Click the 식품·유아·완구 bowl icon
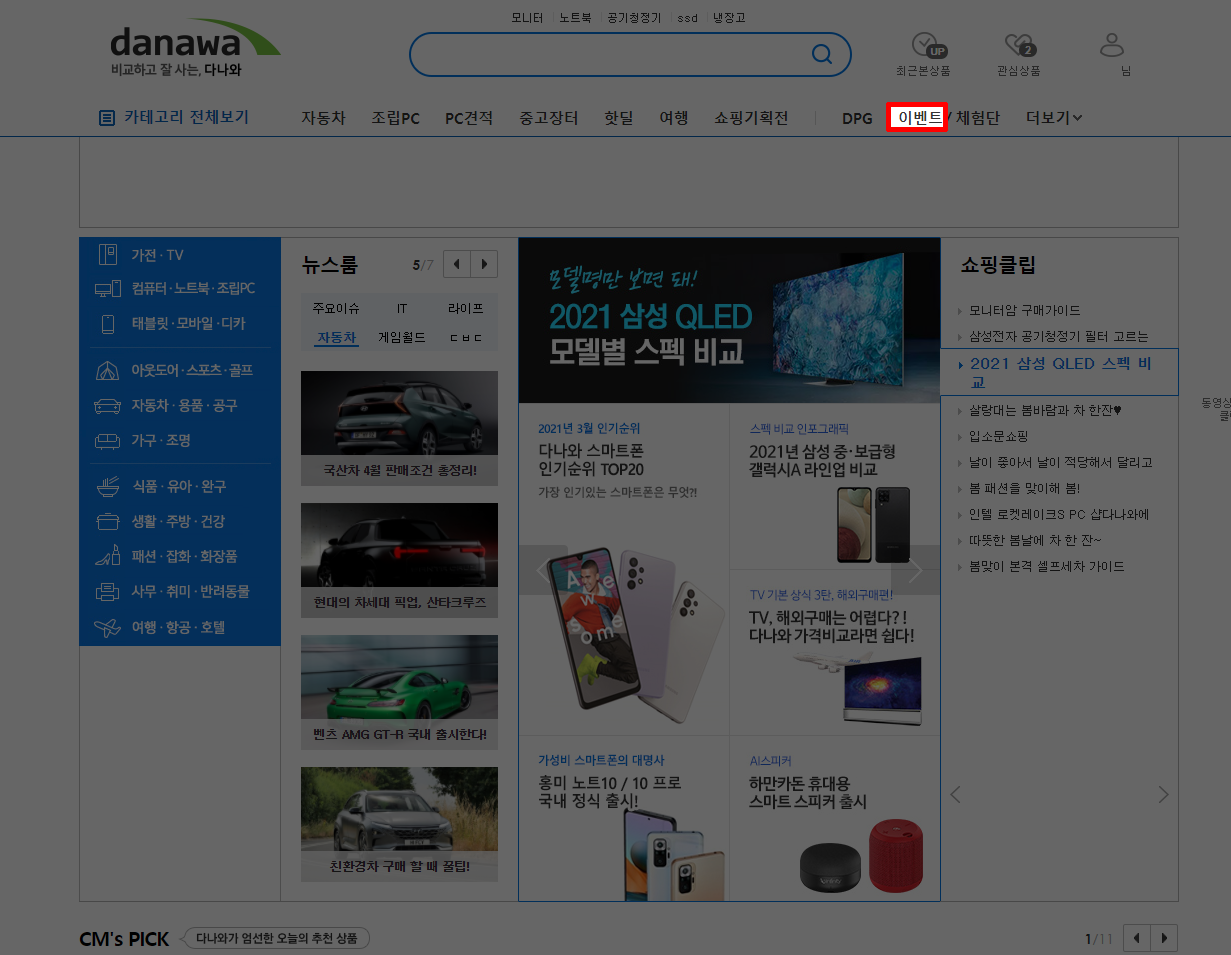 pos(108,487)
